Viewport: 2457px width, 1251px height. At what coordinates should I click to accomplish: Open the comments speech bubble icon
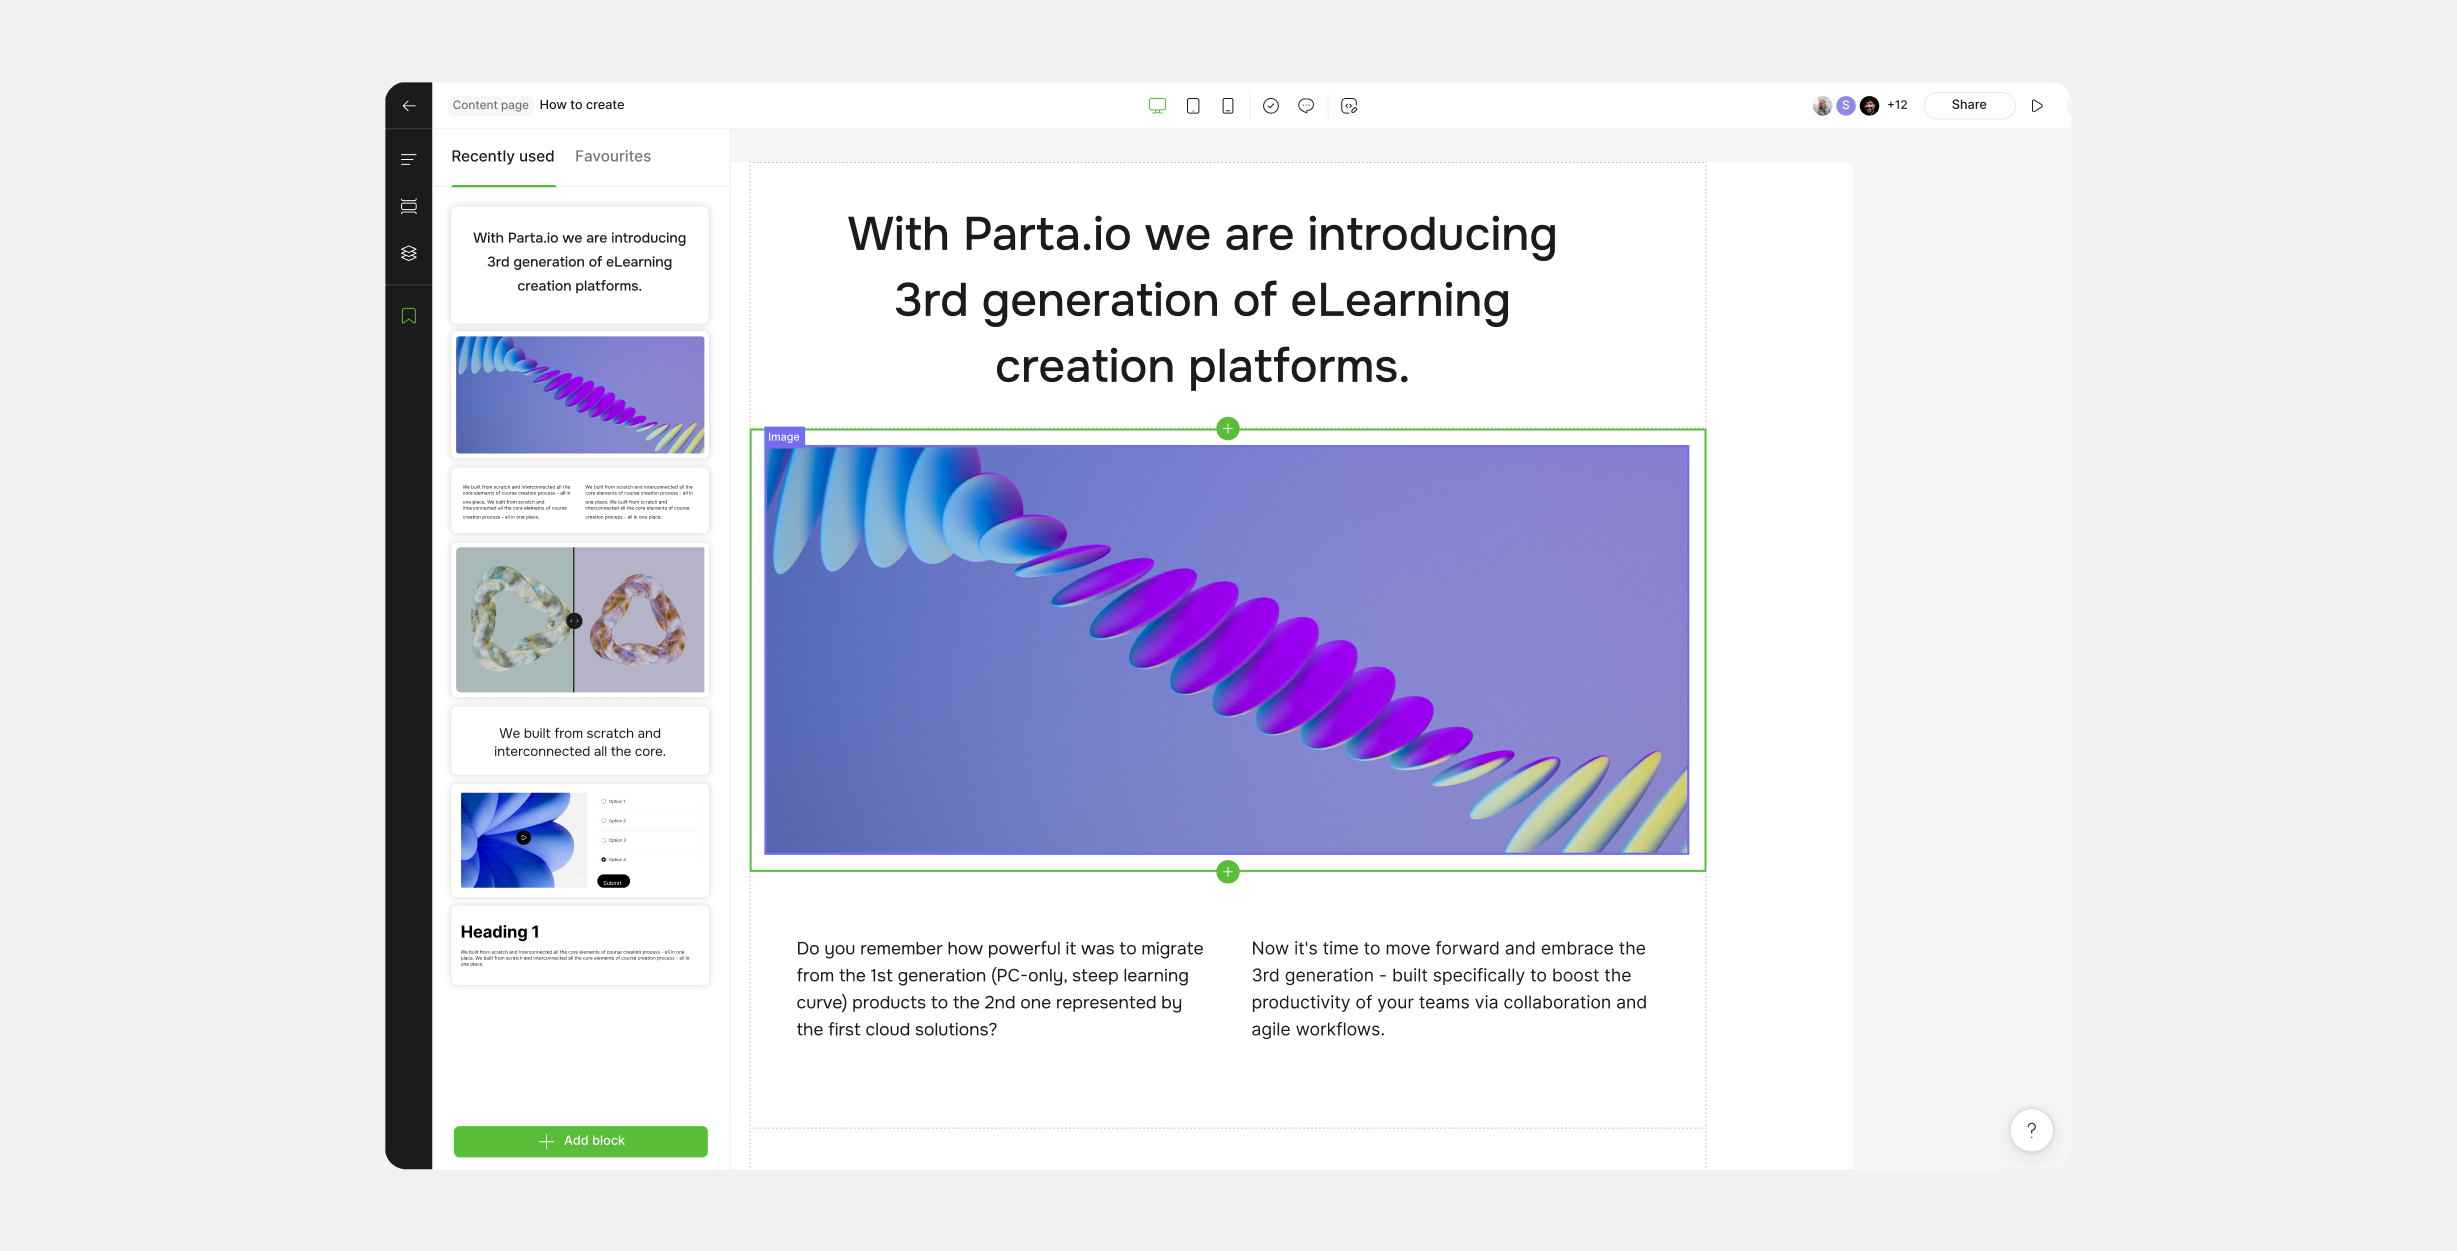(1306, 106)
